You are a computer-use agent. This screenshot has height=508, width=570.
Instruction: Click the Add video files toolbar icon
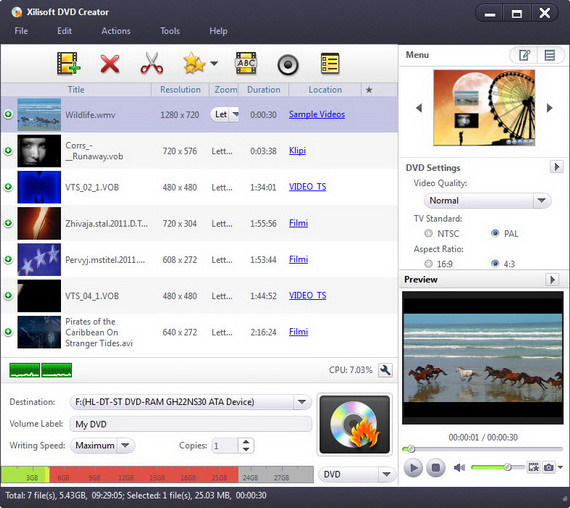(68, 64)
